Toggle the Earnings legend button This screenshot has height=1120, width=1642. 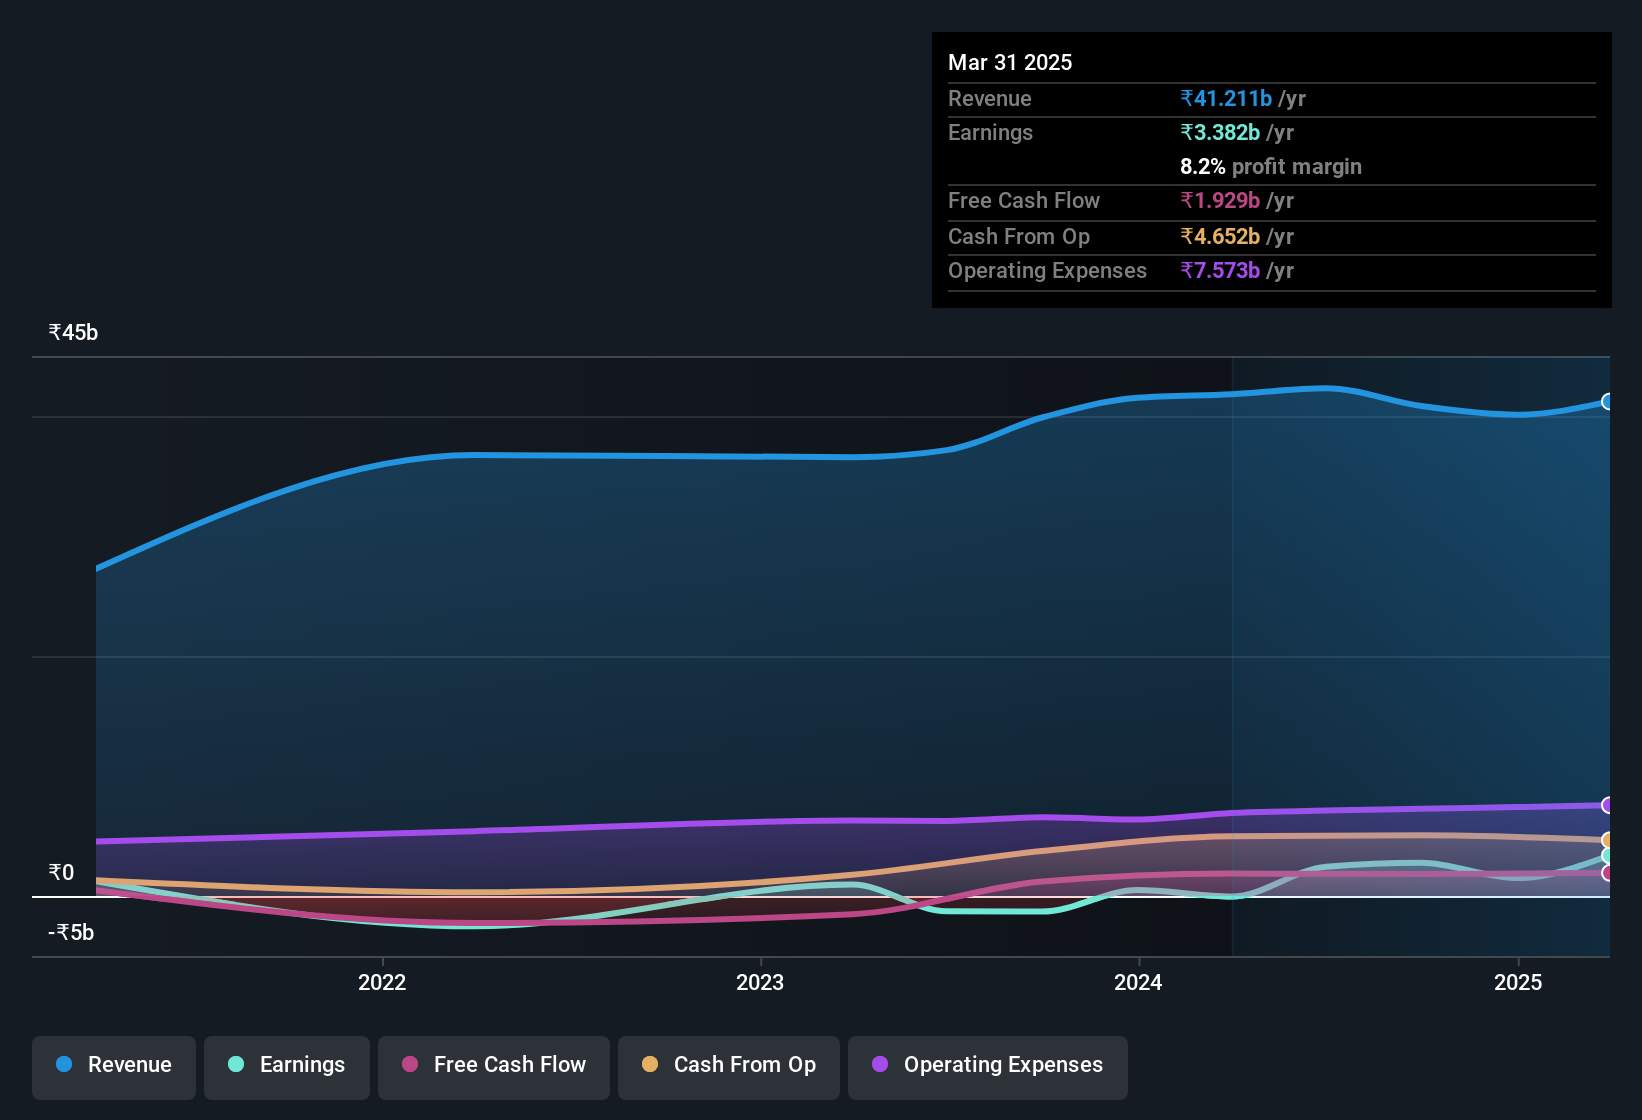(287, 1067)
